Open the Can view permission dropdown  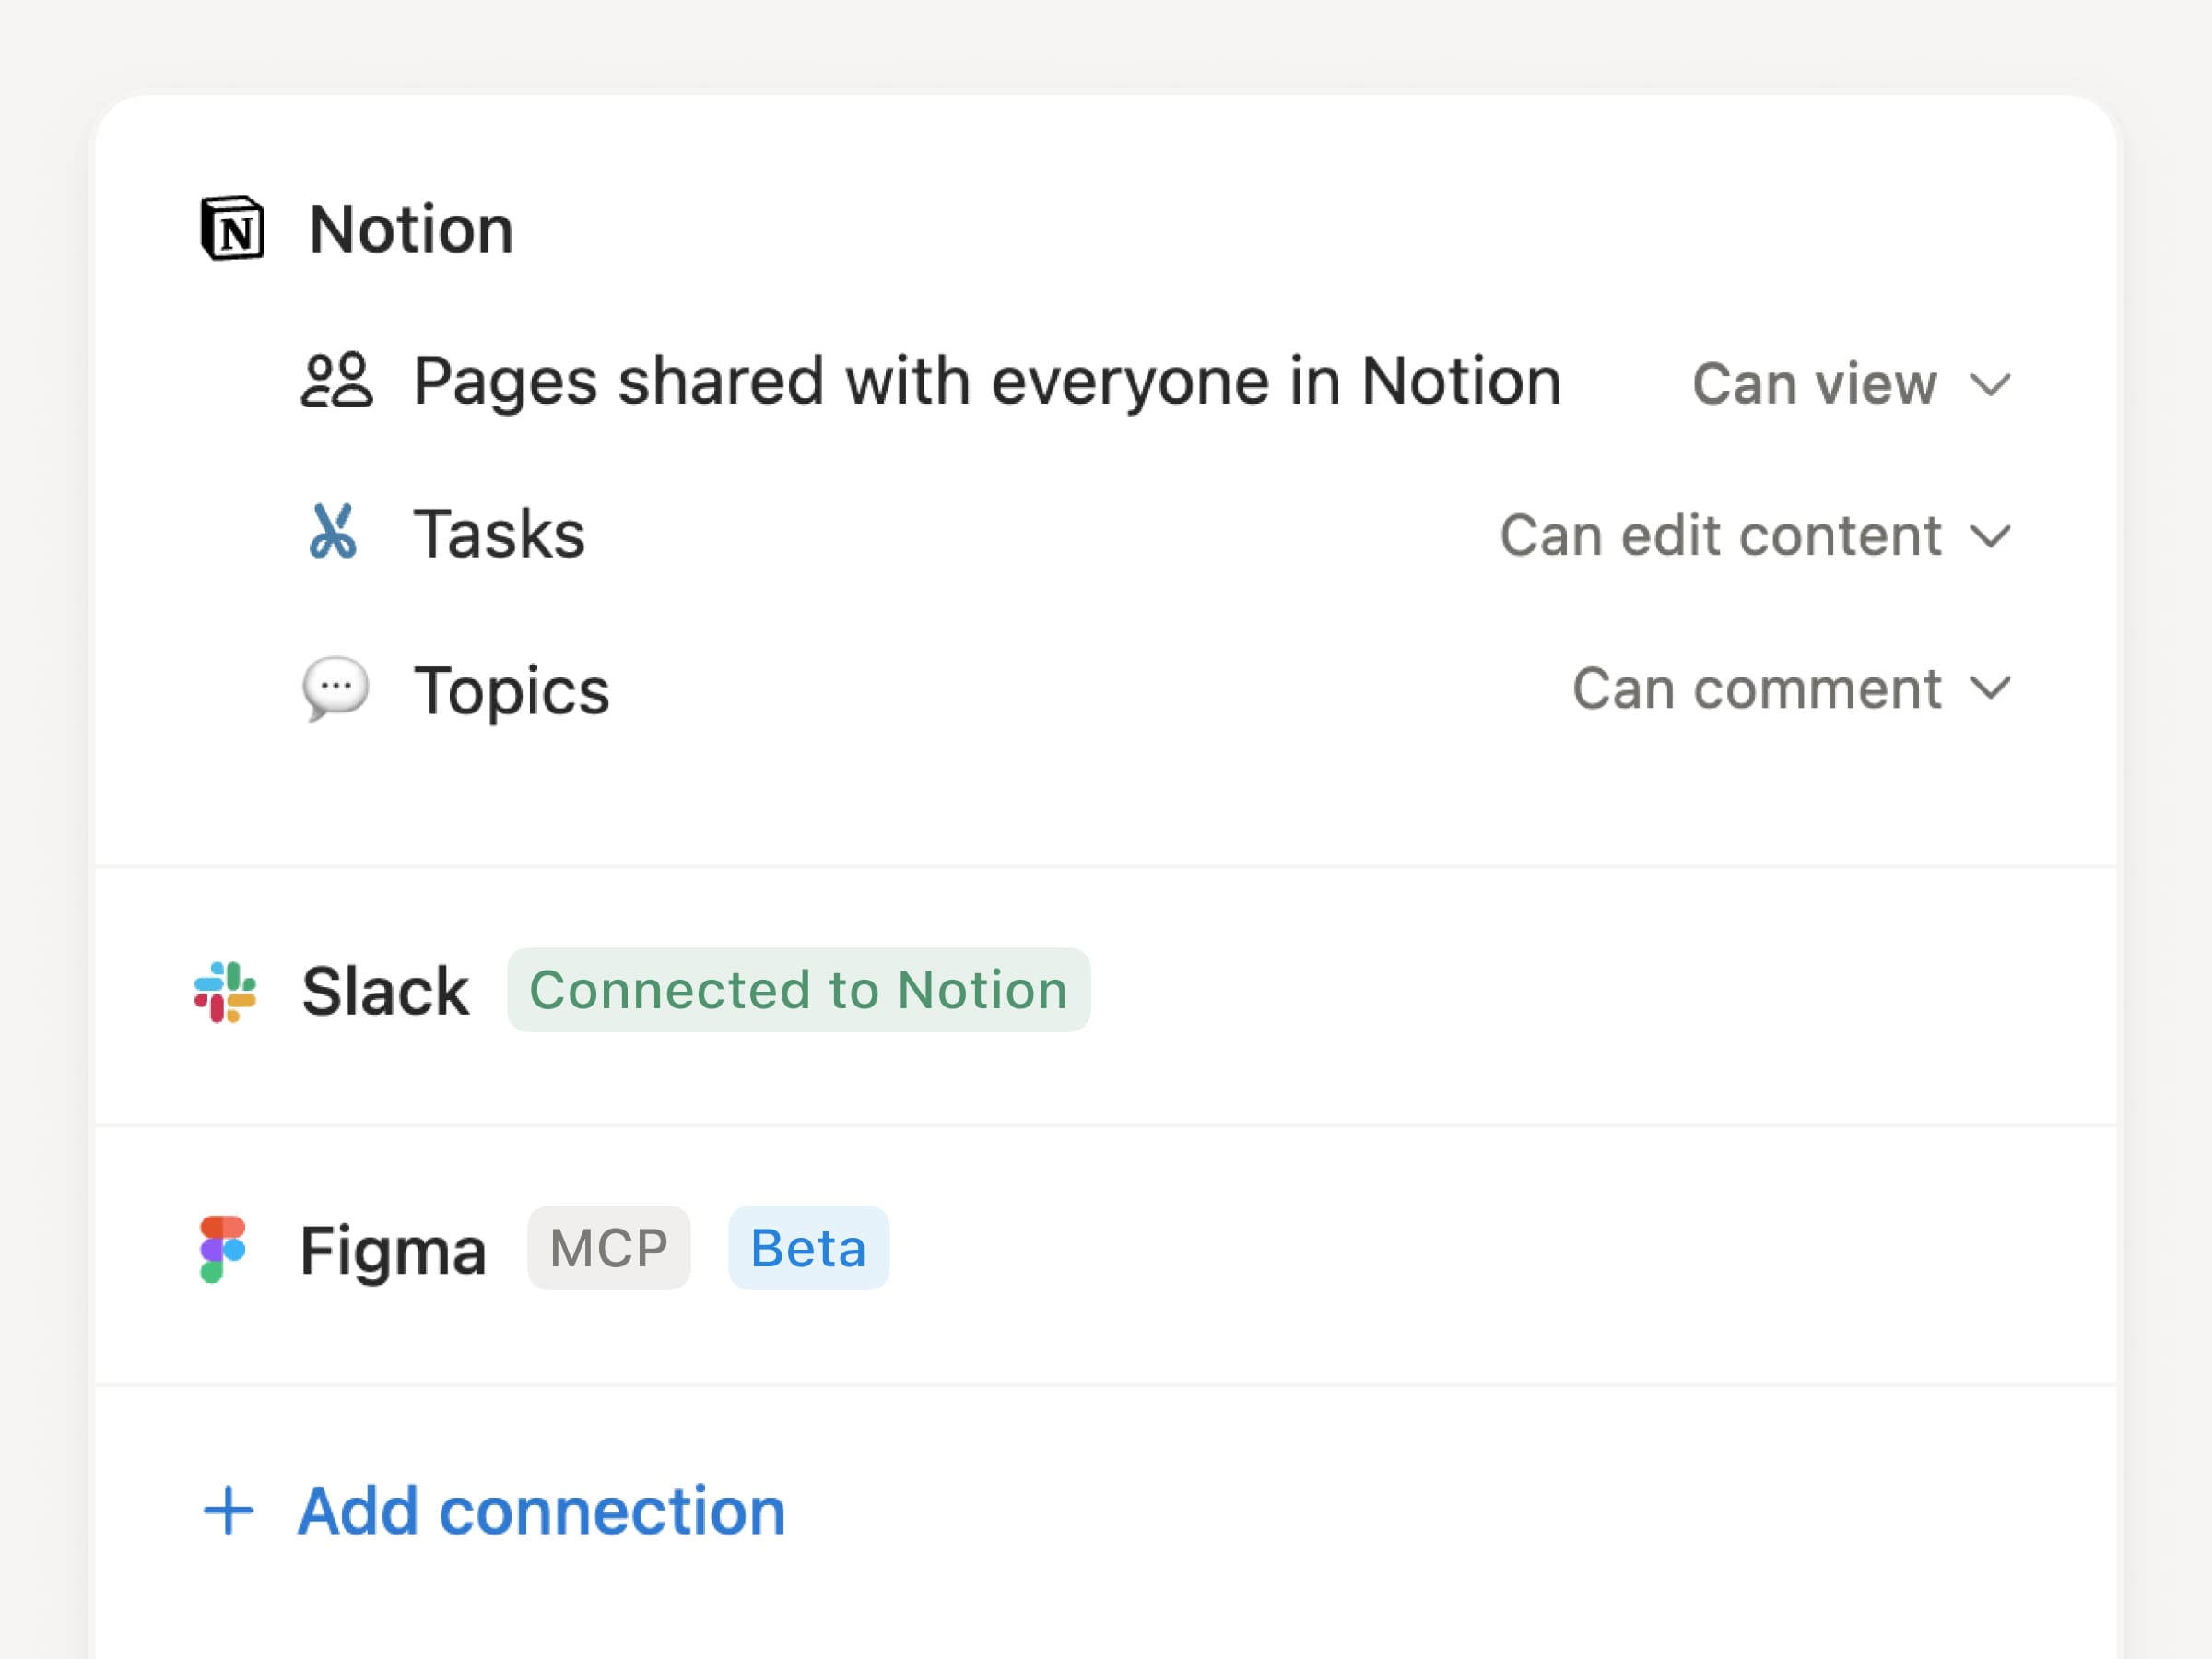[x=1850, y=384]
